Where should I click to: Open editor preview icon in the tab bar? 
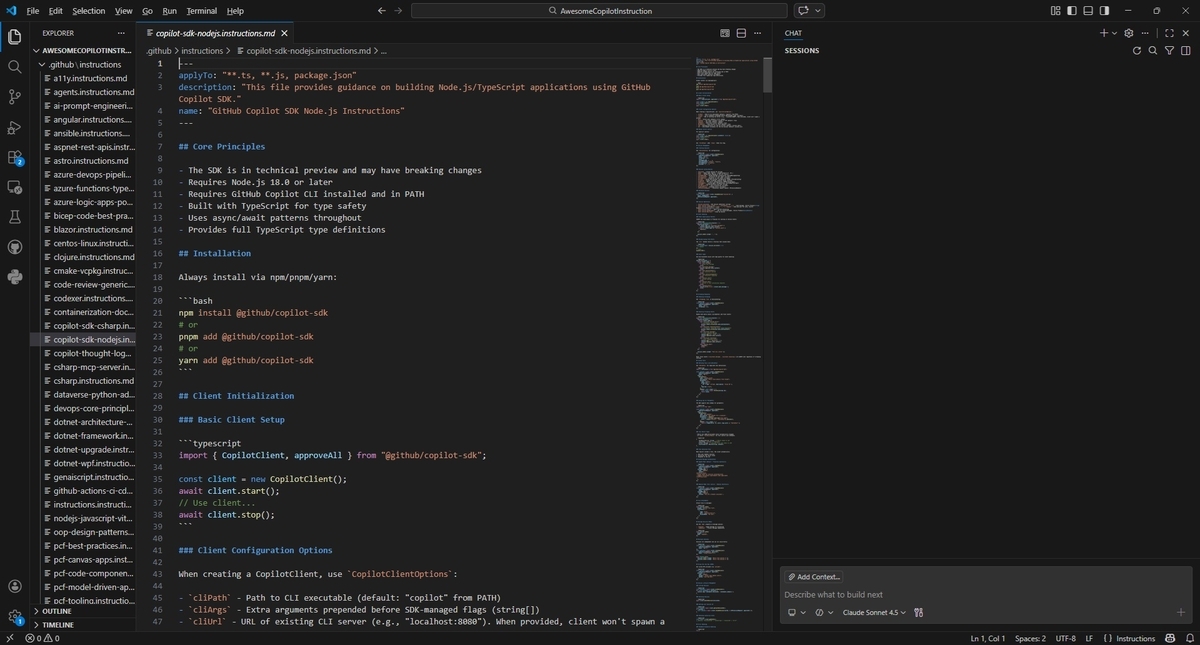coord(723,33)
